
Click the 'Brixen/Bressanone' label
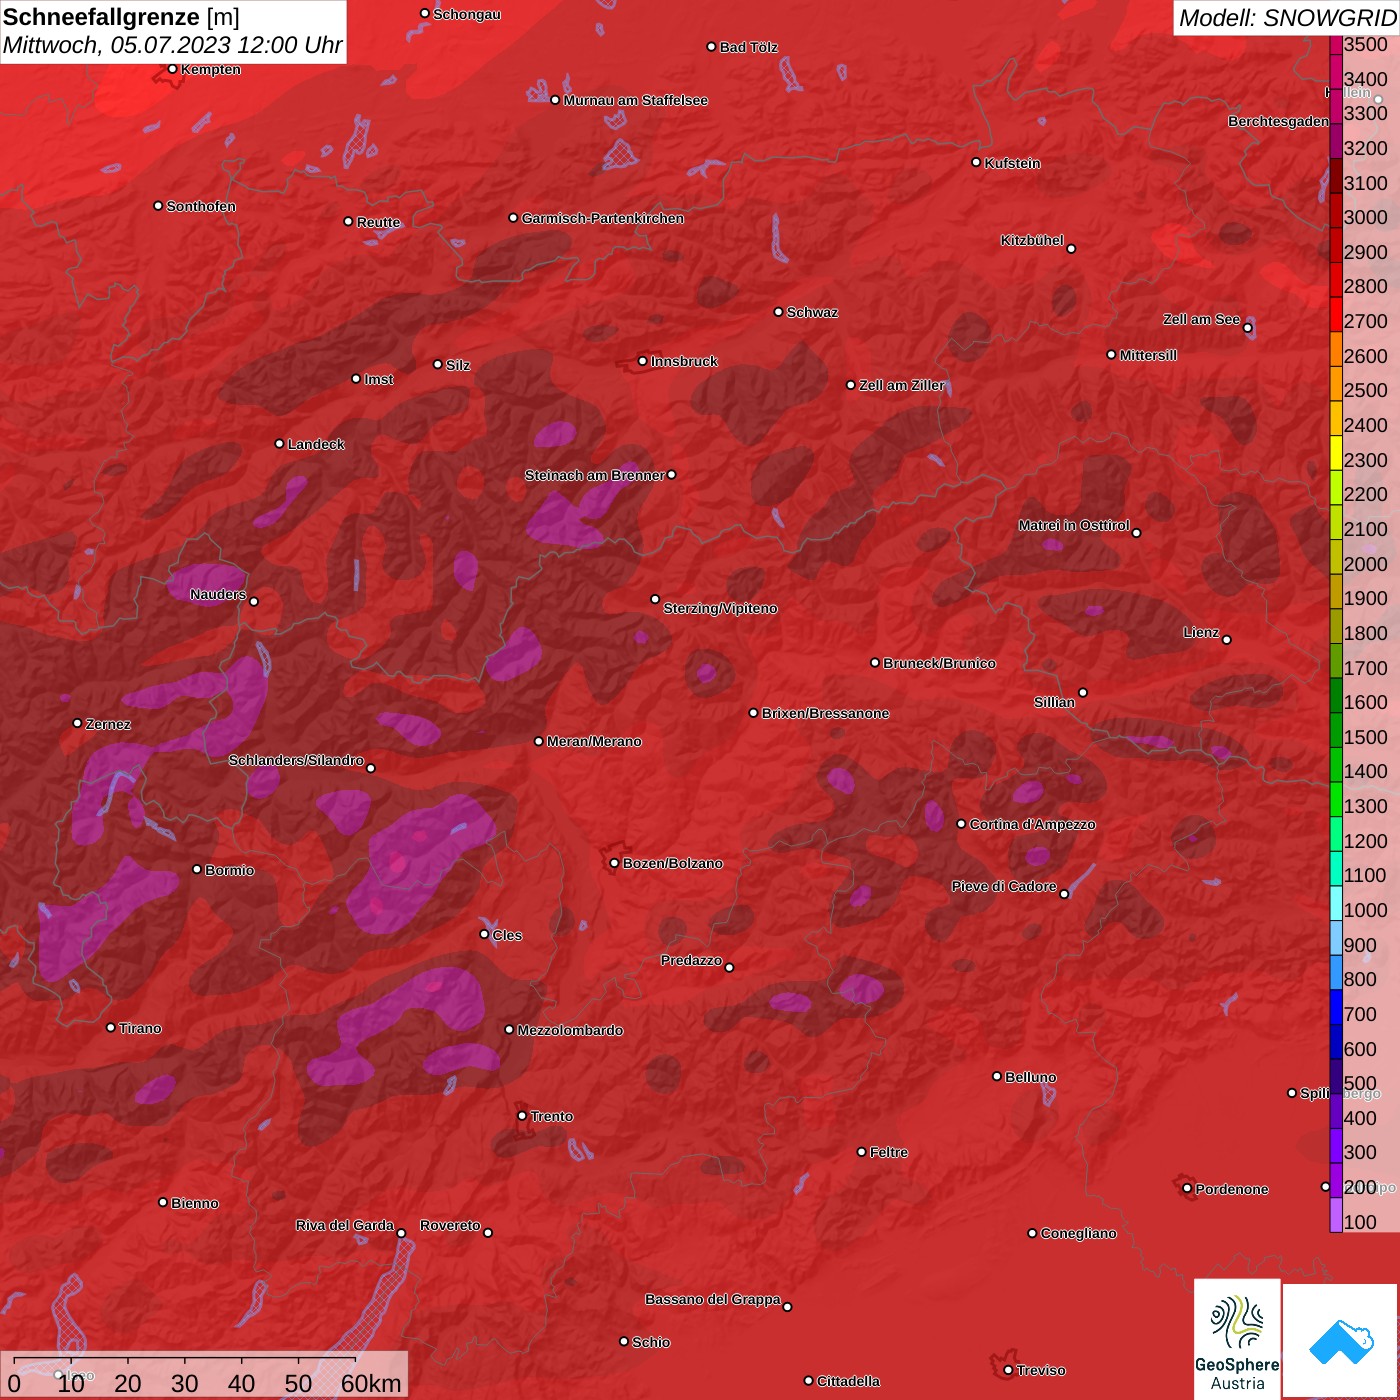(826, 713)
